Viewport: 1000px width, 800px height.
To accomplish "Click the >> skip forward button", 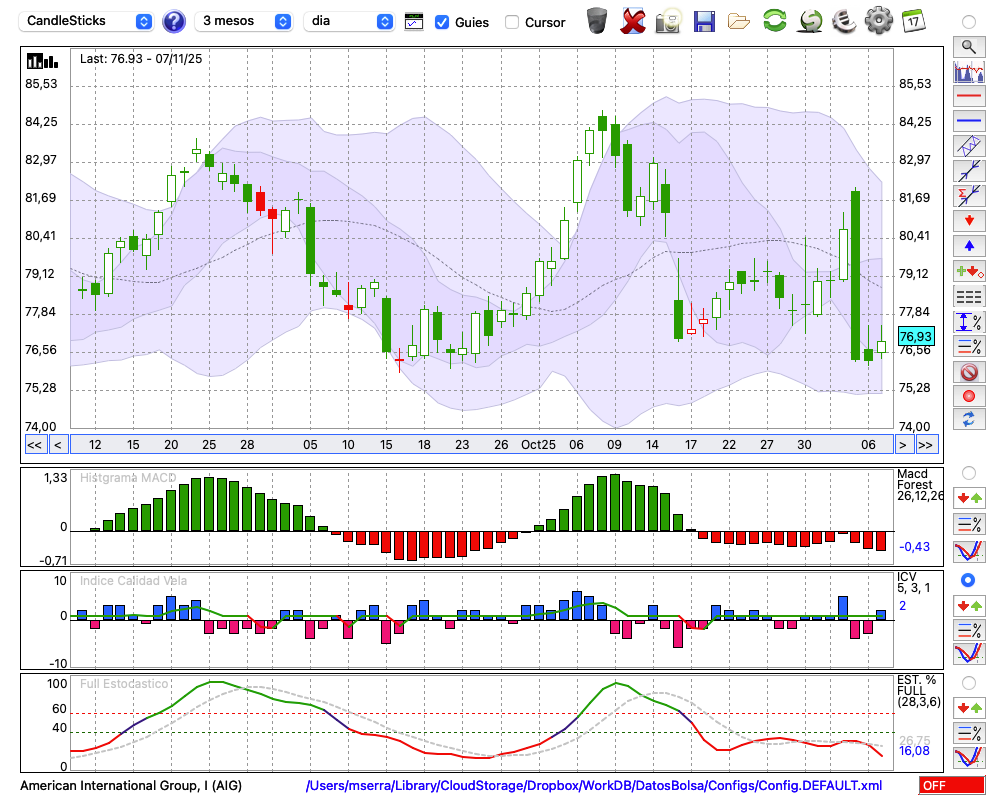I will [x=927, y=444].
